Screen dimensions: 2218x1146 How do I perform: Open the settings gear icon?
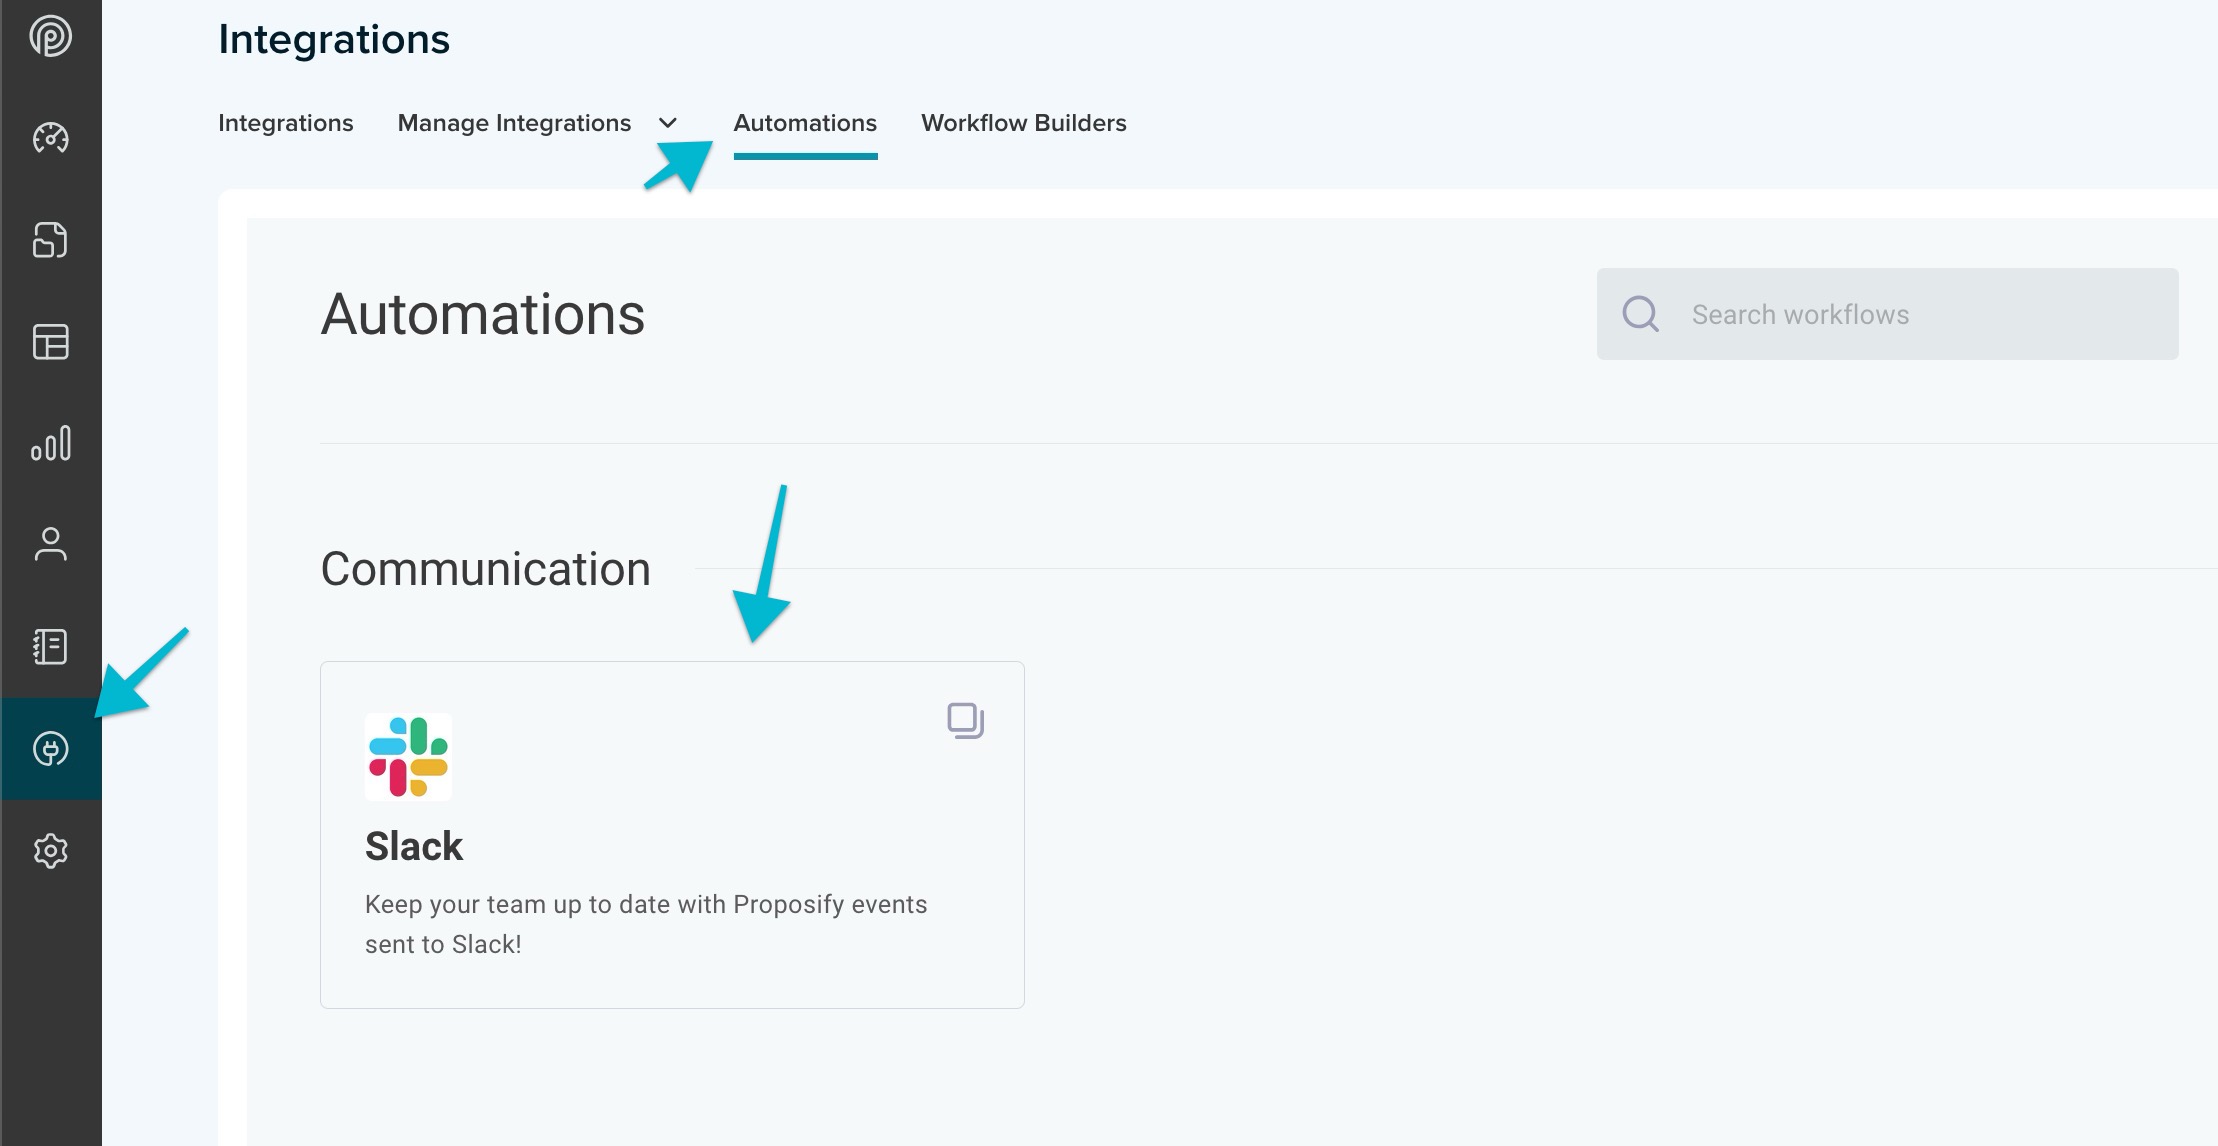(50, 851)
